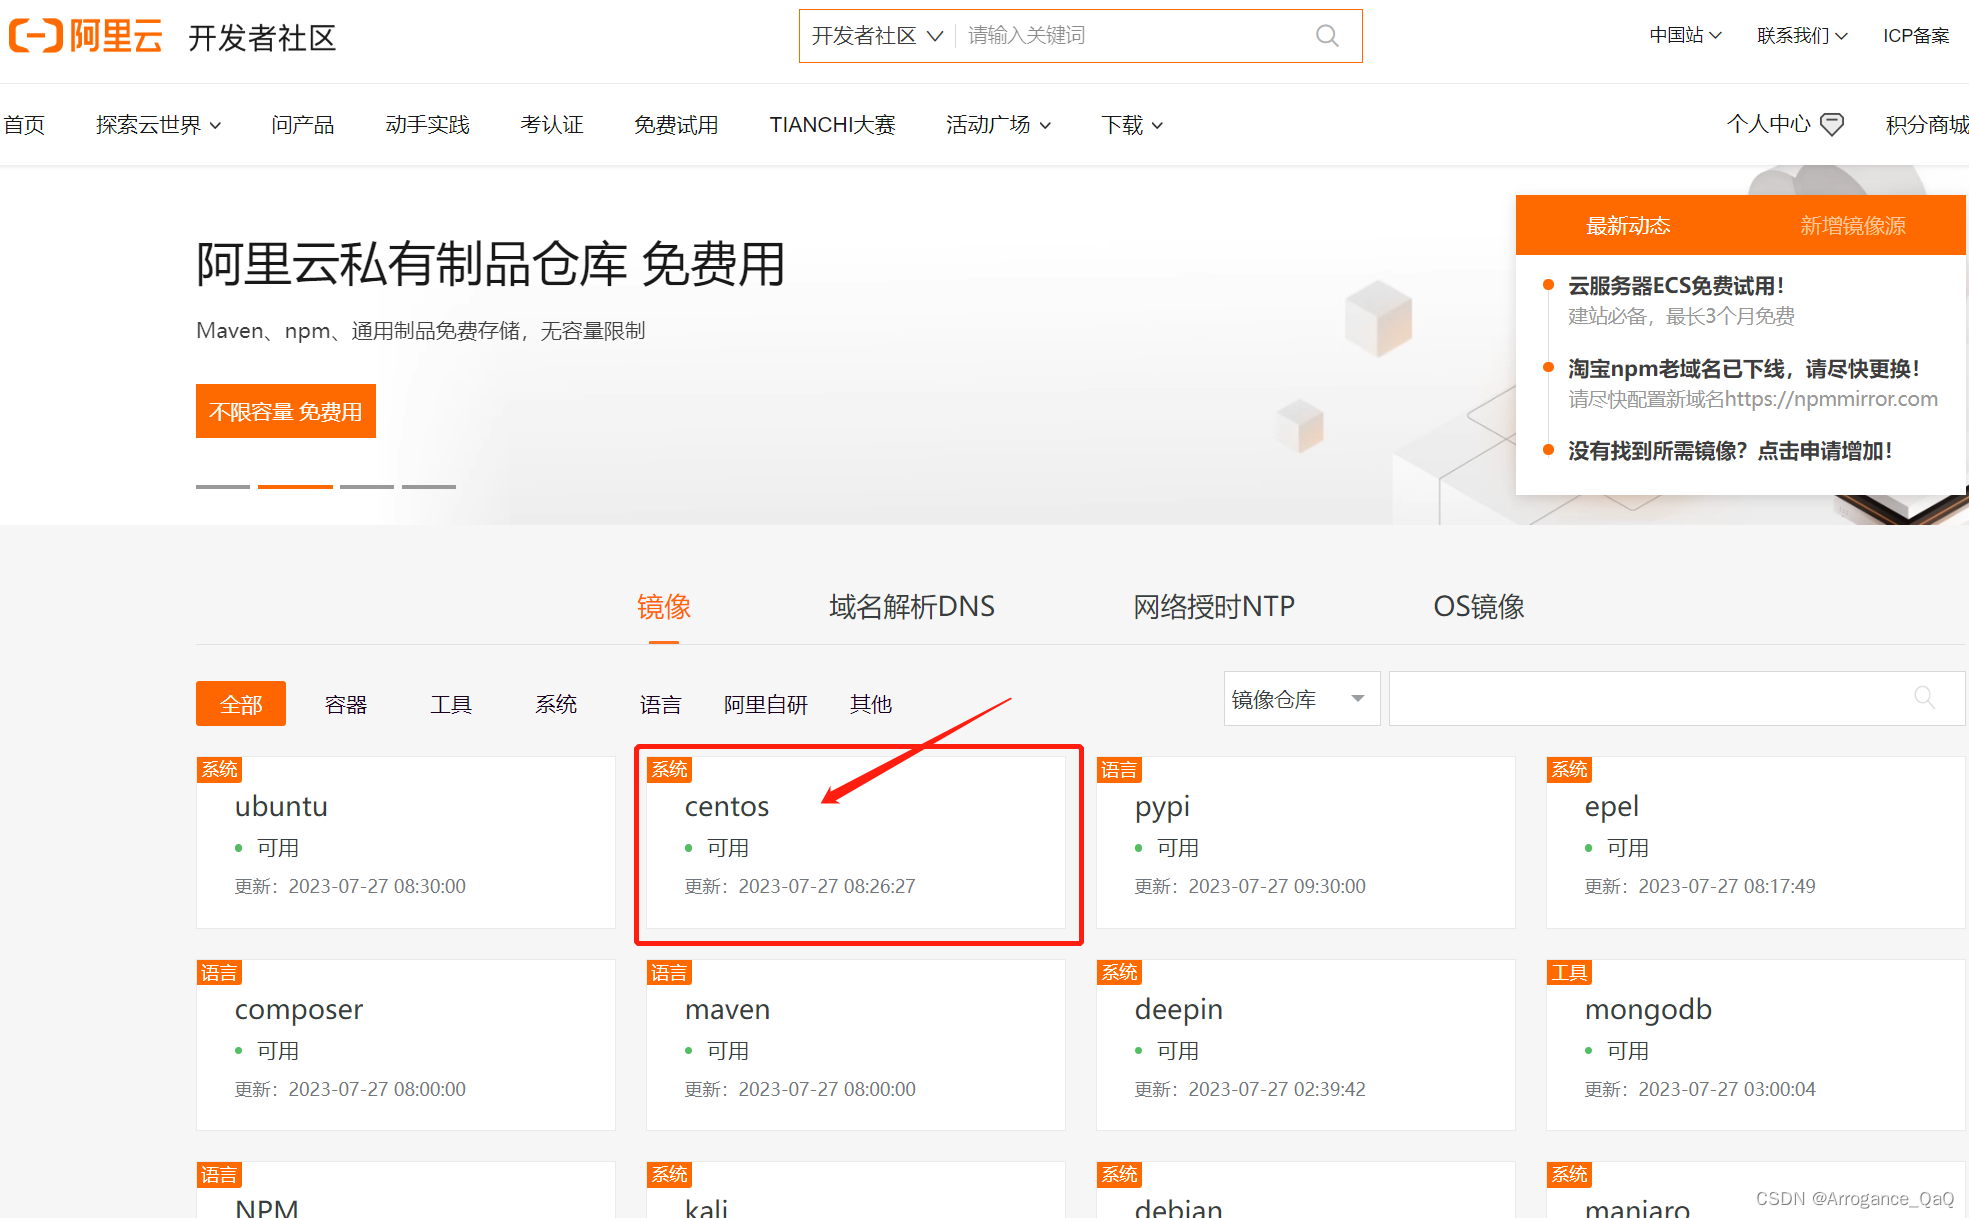Select the first banner carousel indicator
The height and width of the screenshot is (1218, 1969).
(222, 487)
